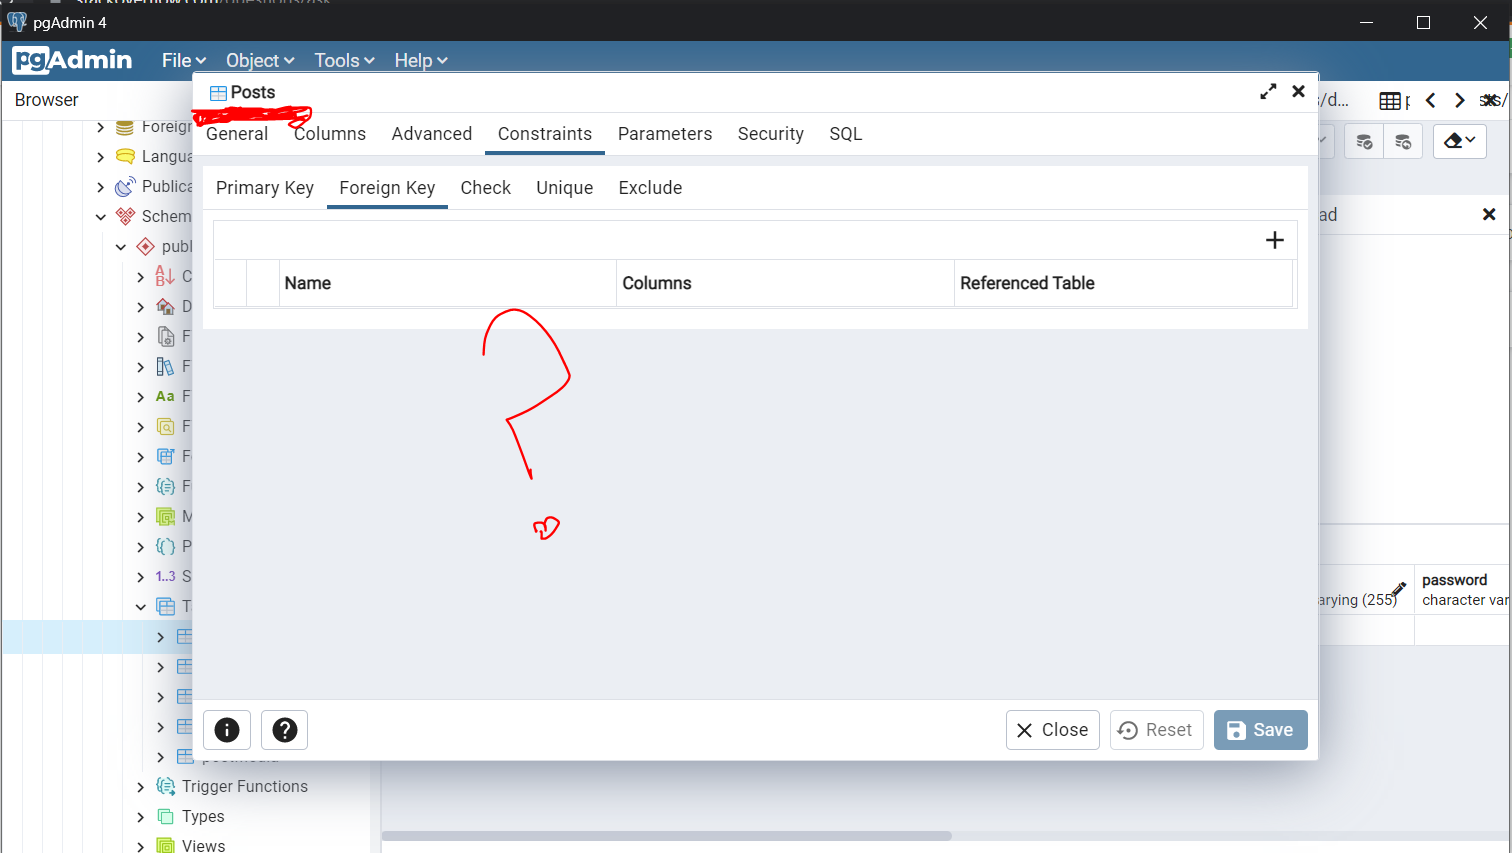Image resolution: width=1512 pixels, height=853 pixels.
Task: Click the pencil edit icon in varying(255) column header
Action: (1398, 589)
